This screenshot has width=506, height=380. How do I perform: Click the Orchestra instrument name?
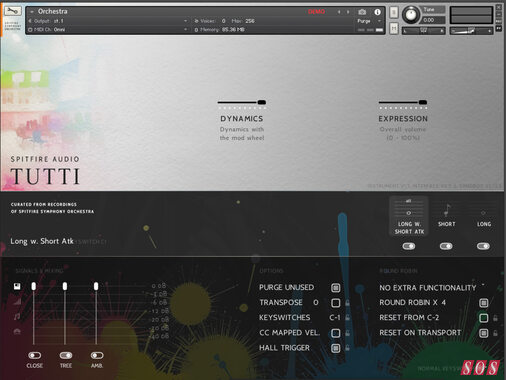pos(53,11)
